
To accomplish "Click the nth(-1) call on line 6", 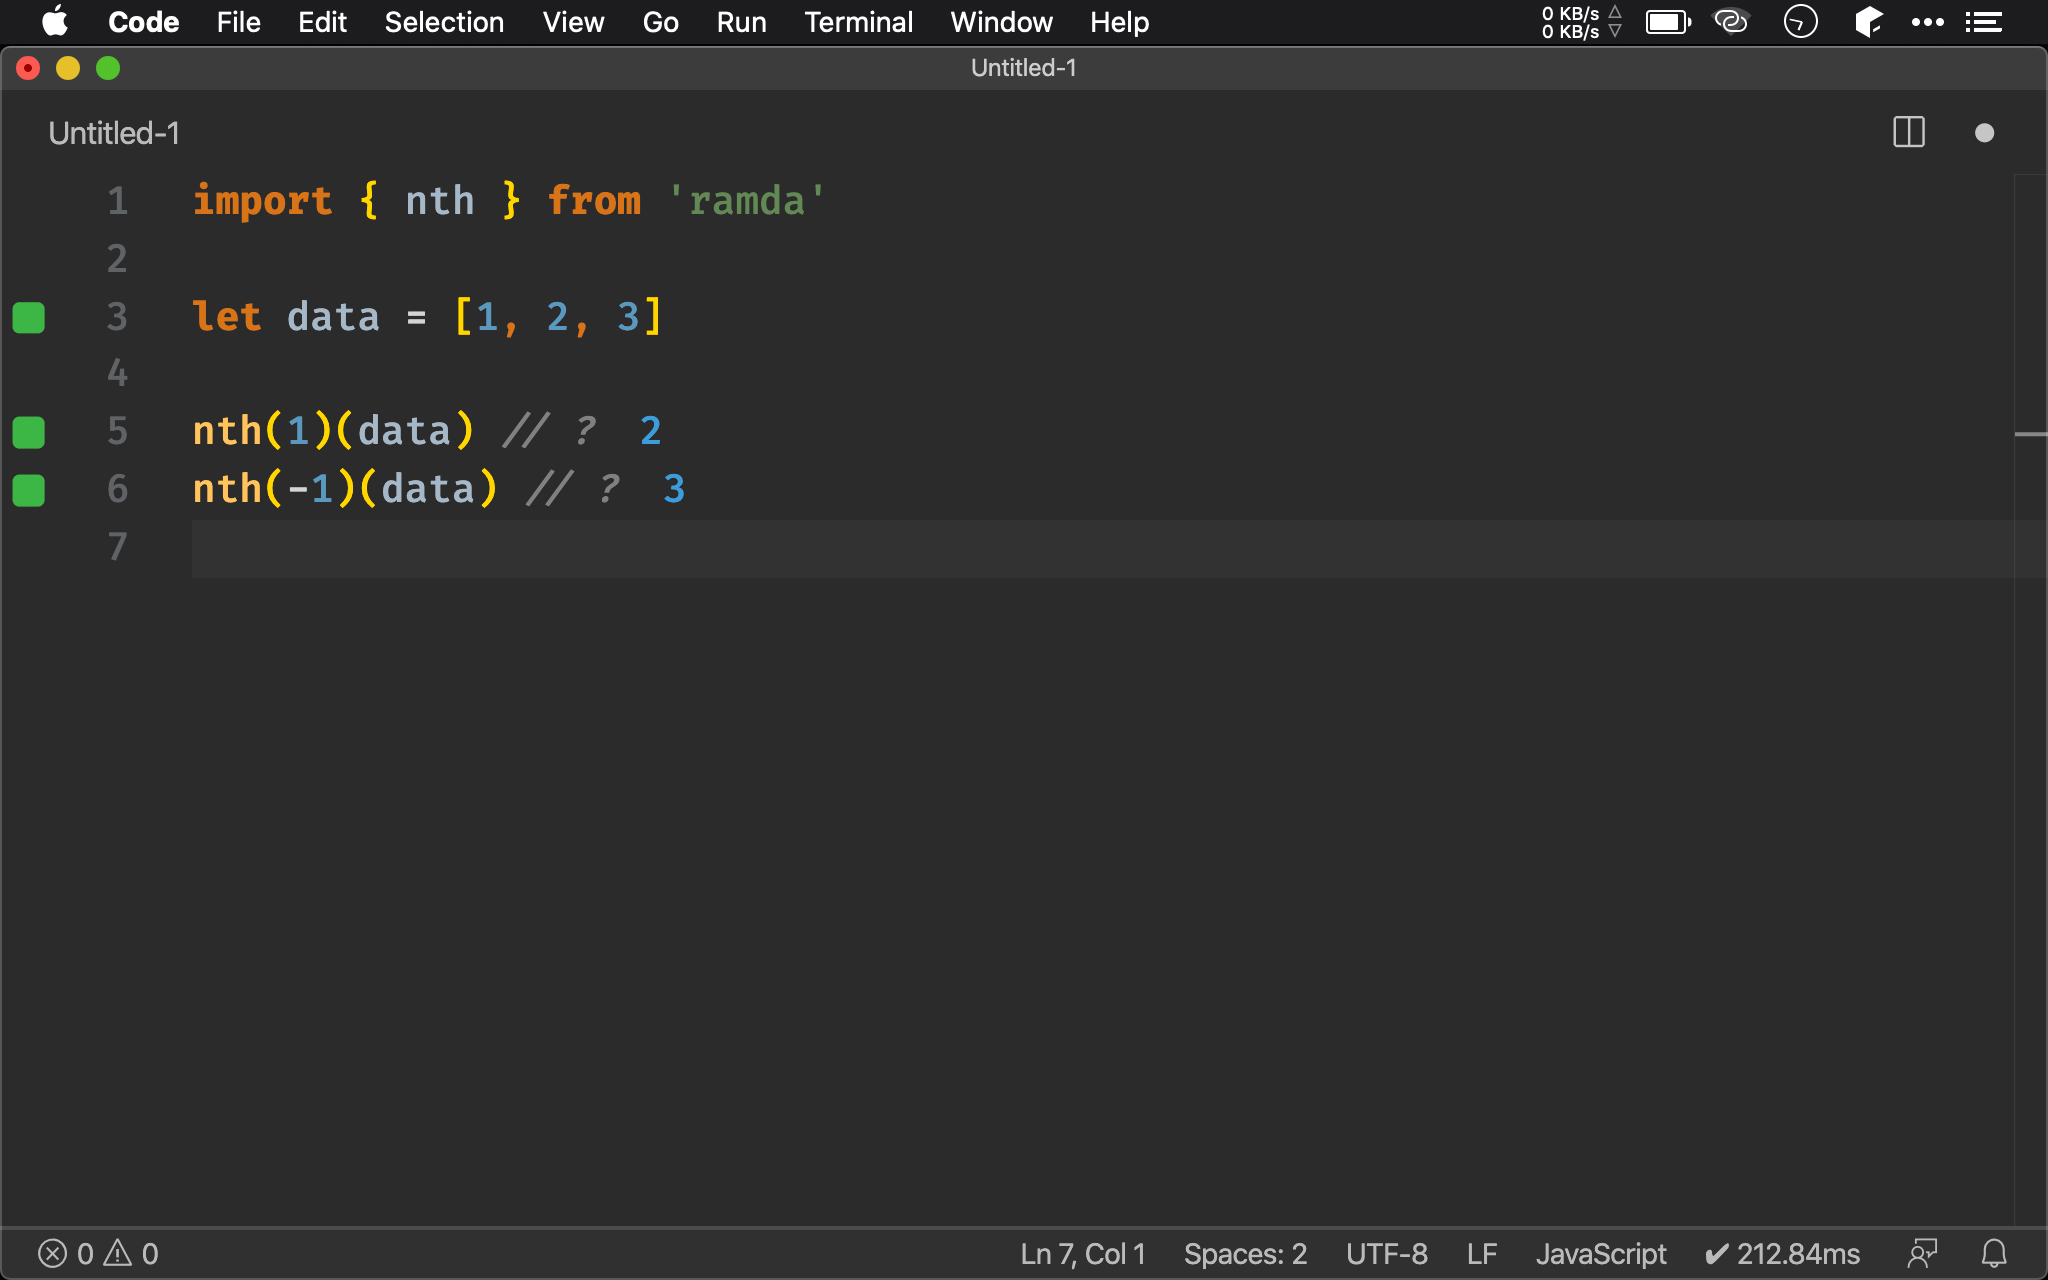I will [x=275, y=490].
